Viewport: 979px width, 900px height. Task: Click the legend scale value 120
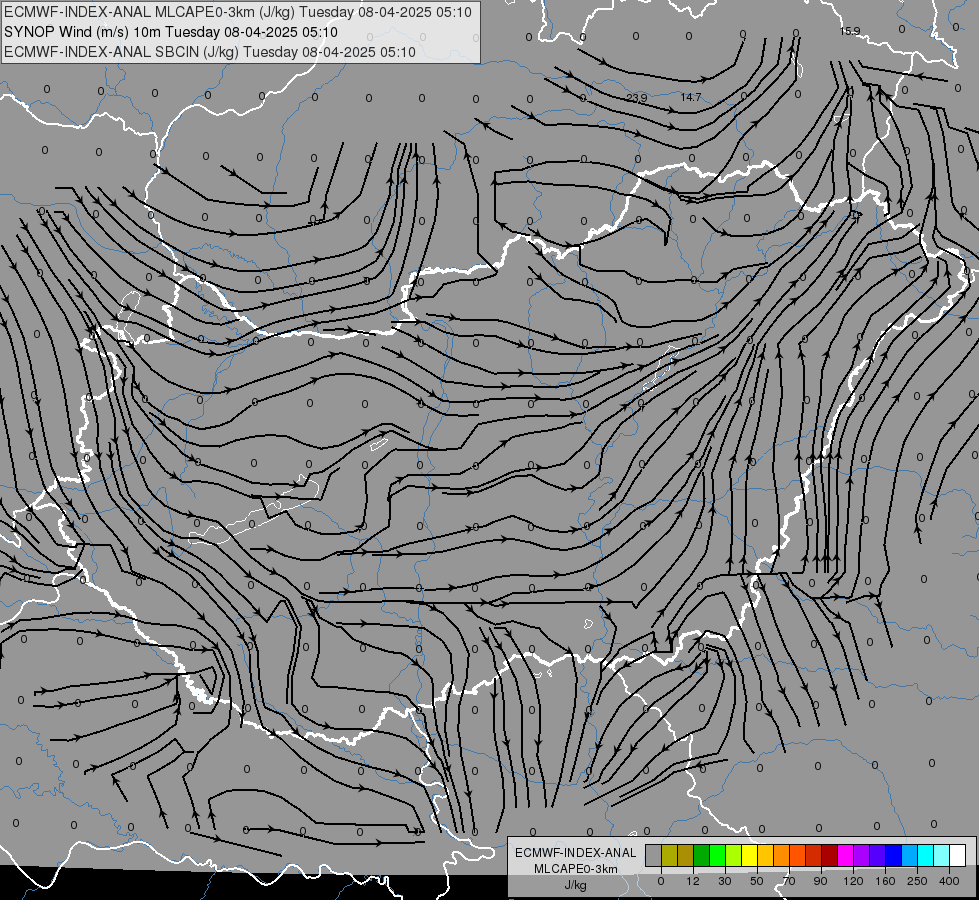click(853, 882)
